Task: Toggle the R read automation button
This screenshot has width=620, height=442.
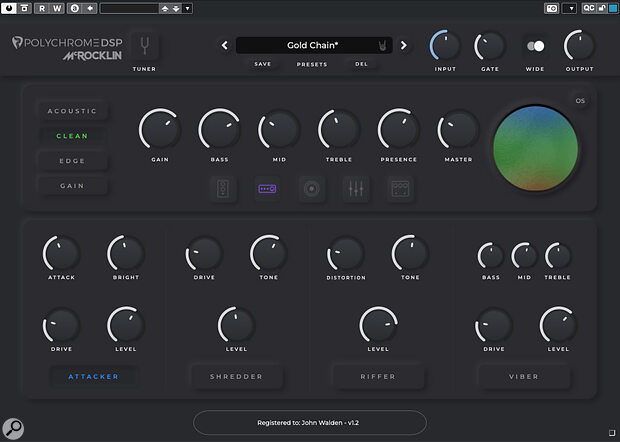Action: [x=42, y=8]
